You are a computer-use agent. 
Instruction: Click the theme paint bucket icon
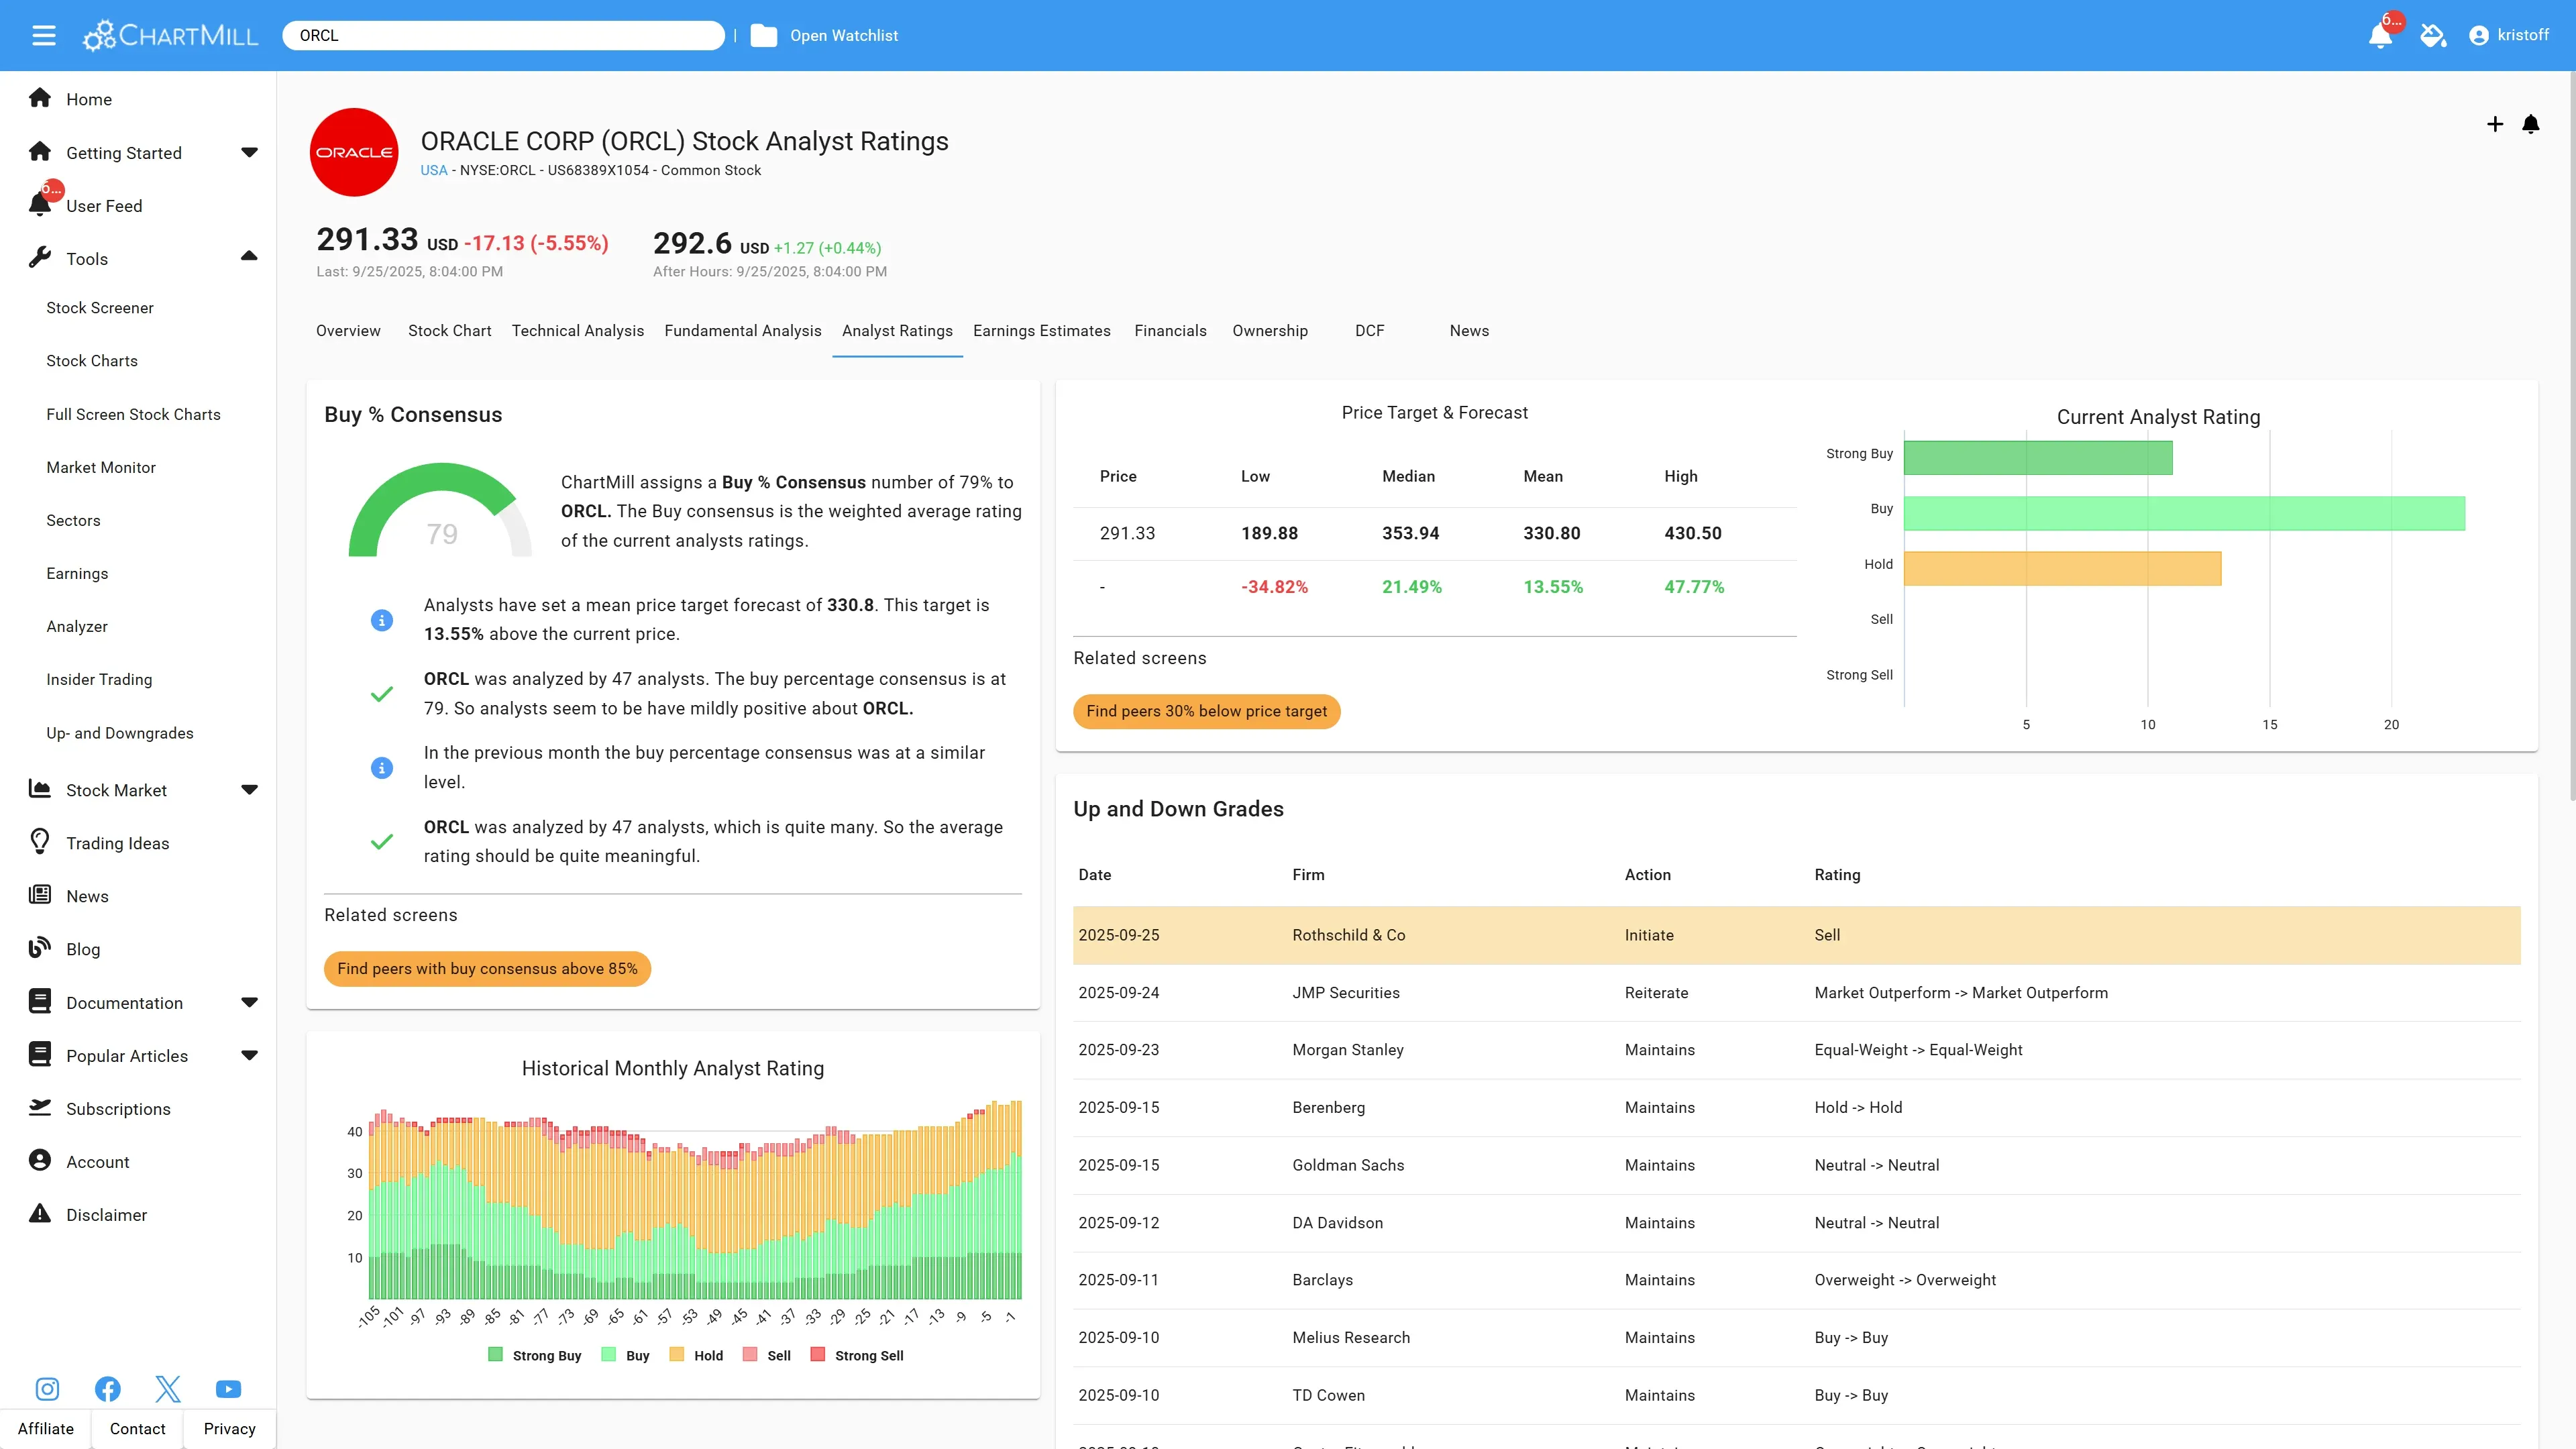pyautogui.click(x=2433, y=36)
